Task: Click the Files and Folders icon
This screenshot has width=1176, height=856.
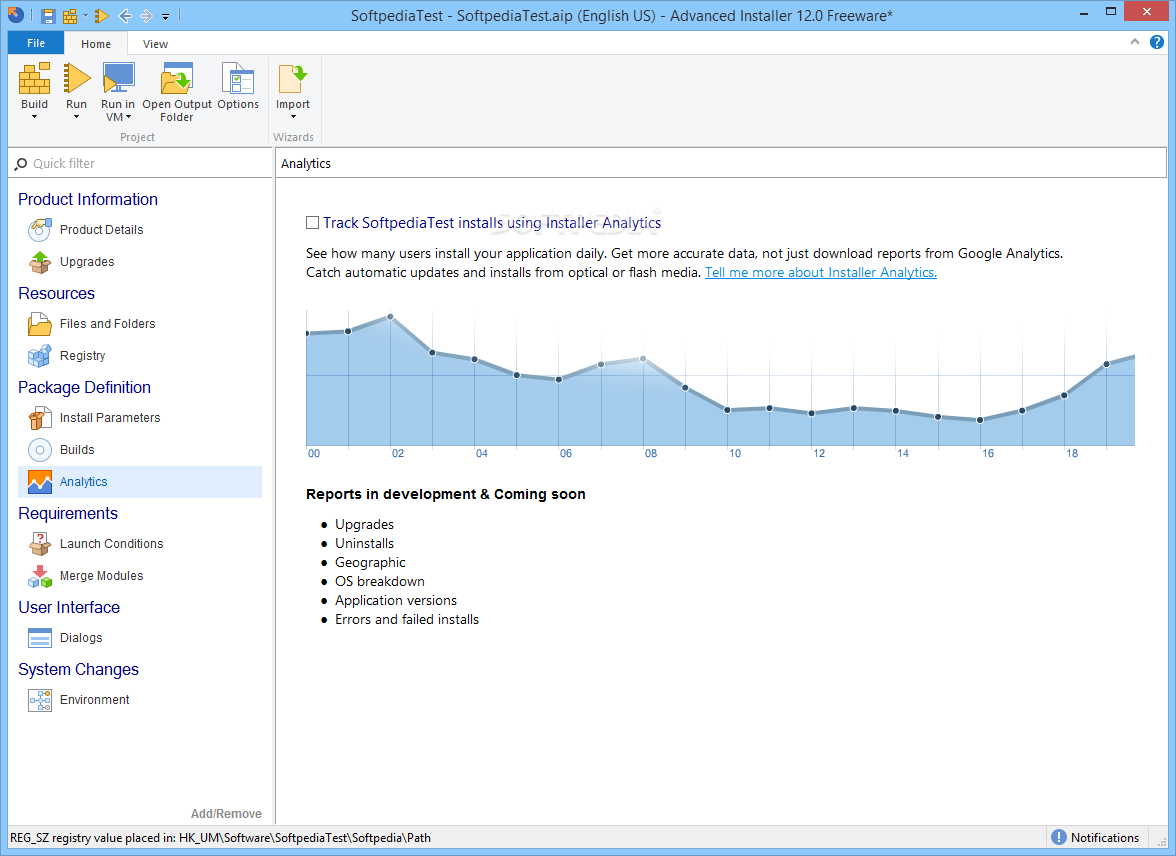Action: point(40,324)
